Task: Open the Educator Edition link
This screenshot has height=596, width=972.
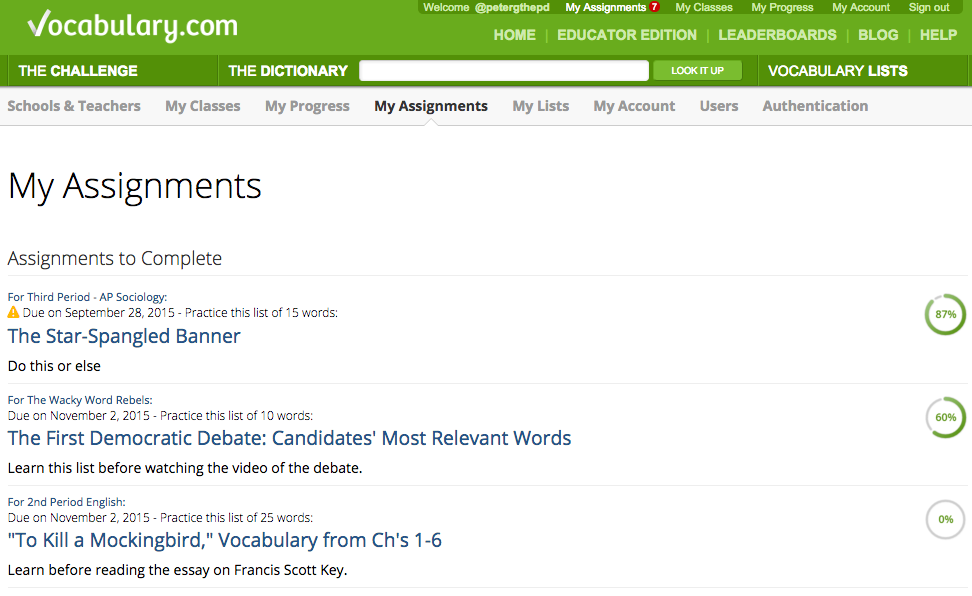Action: 627,35
